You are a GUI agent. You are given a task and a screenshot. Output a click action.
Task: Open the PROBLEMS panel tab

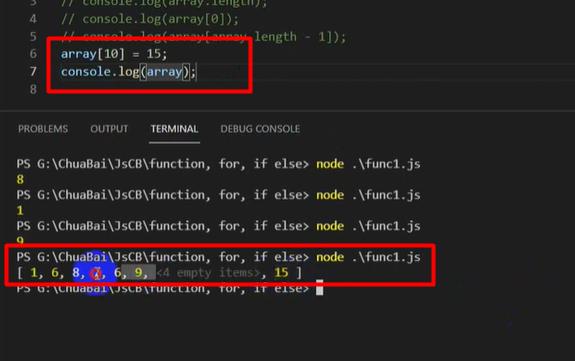[x=43, y=129]
